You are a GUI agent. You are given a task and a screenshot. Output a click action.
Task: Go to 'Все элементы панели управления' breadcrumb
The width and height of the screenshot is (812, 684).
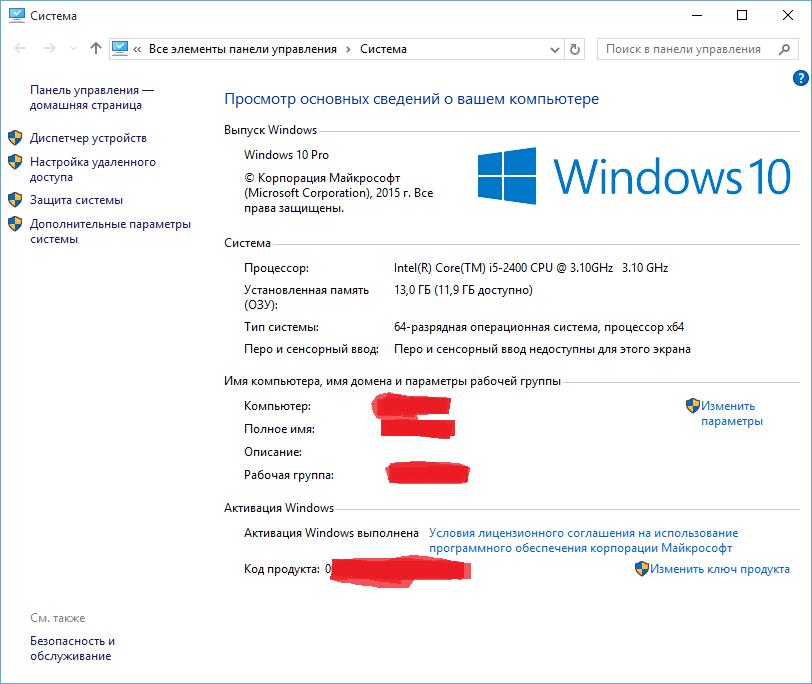pyautogui.click(x=243, y=49)
